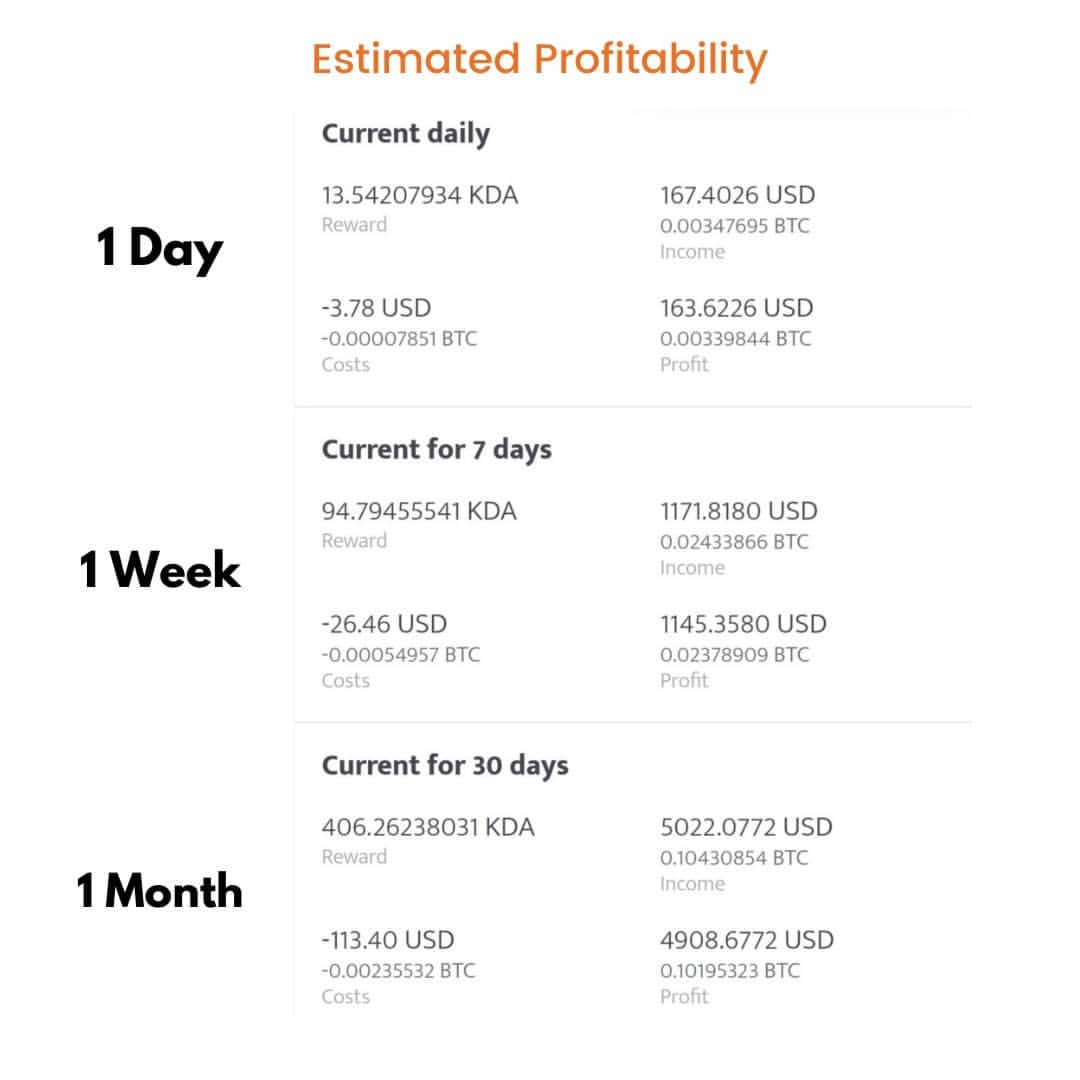Click the 1145.3580 USD weekly profit
Image resolution: width=1080 pixels, height=1080 pixels.
tap(743, 624)
